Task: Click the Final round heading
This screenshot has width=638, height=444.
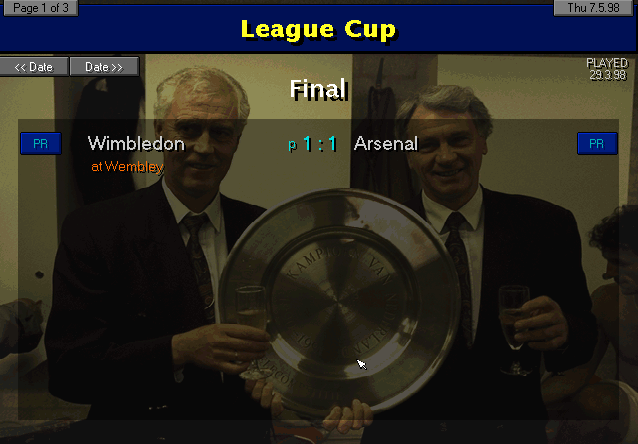Action: tap(319, 89)
